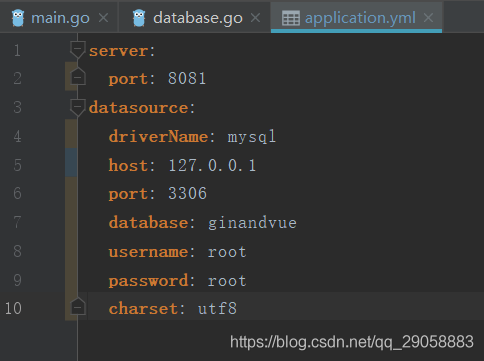Click fold end marker on line 2
The width and height of the screenshot is (484, 361).
click(x=78, y=77)
